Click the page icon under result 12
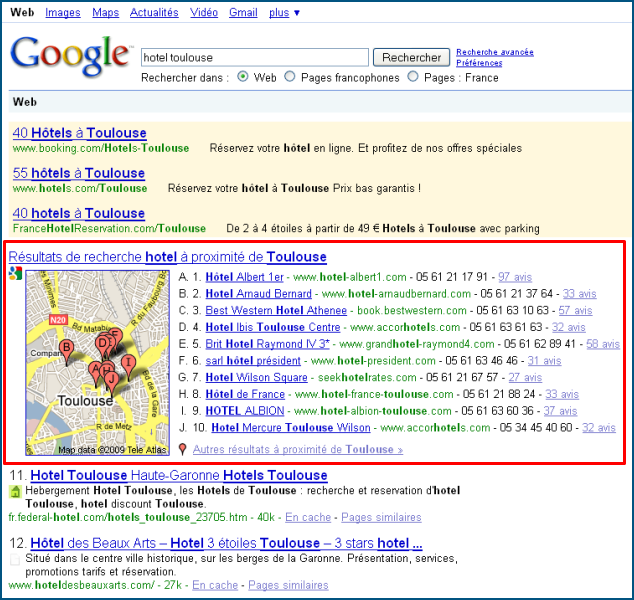Screen dimensions: 634x600 click(x=15, y=560)
